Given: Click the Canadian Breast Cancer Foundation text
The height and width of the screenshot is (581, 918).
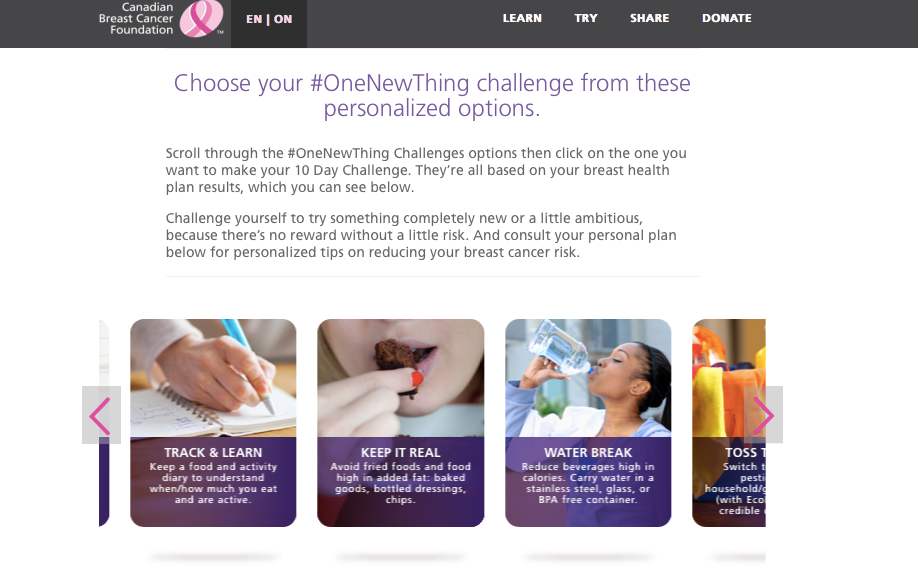Looking at the screenshot, I should (136, 19).
